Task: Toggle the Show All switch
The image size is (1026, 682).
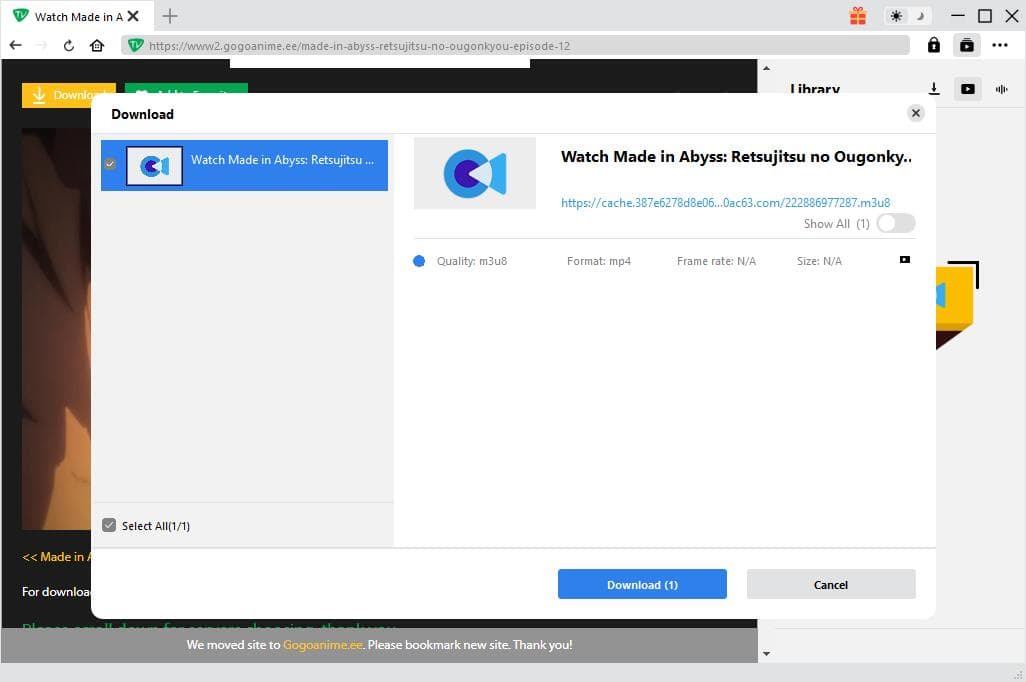Action: pos(895,224)
